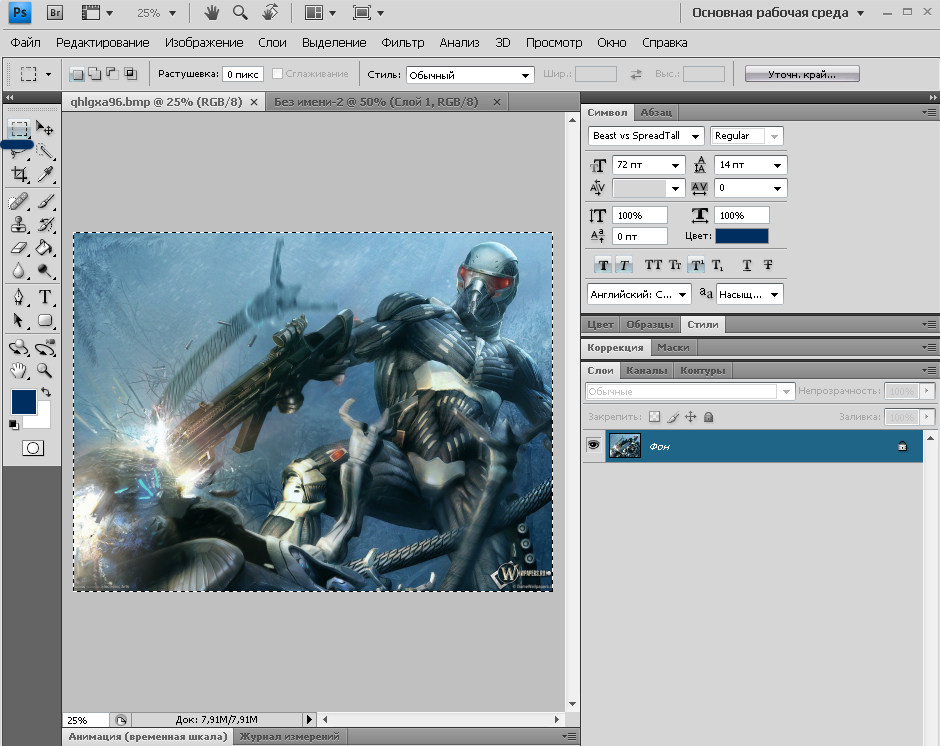Toggle underline text style in Символ panel
The image size is (940, 746).
(x=747, y=265)
